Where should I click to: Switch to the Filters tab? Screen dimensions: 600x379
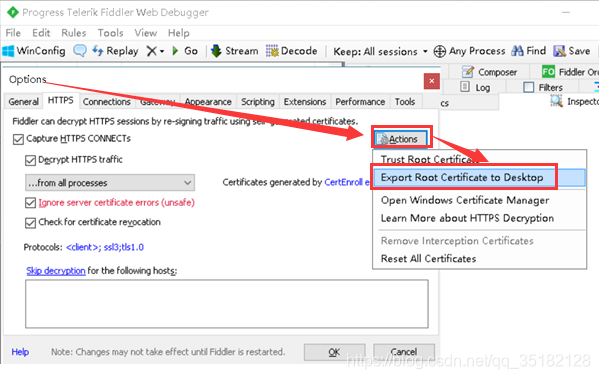[x=543, y=88]
